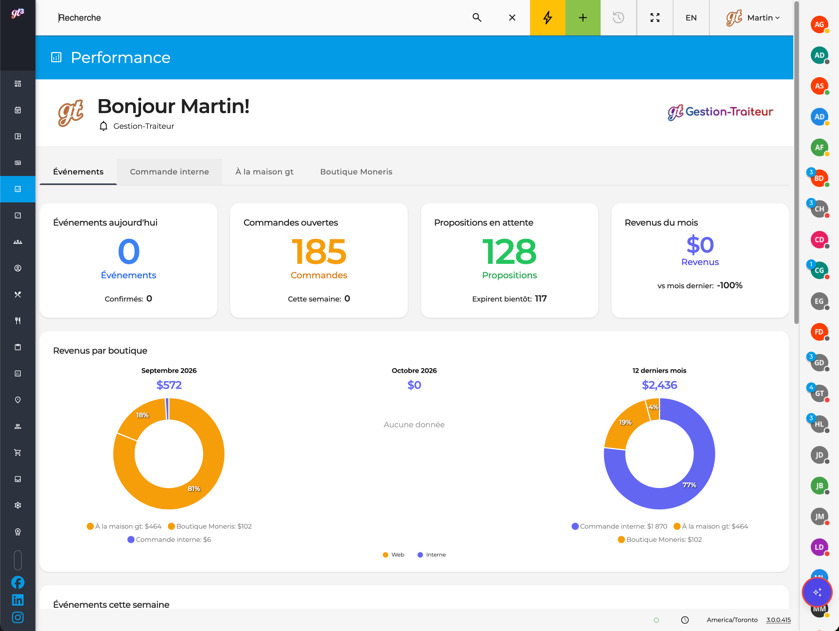The image size is (839, 631).
Task: Open the history clock icon in top bar
Action: click(618, 18)
